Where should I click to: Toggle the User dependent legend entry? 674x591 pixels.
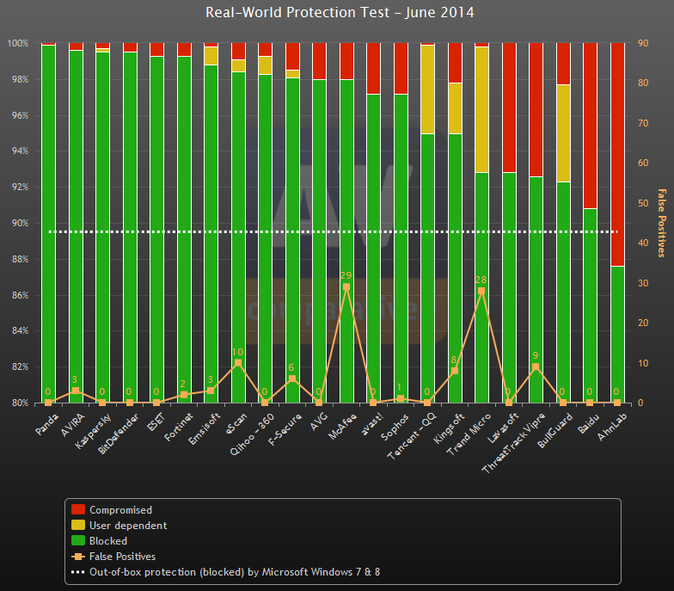[x=119, y=525]
